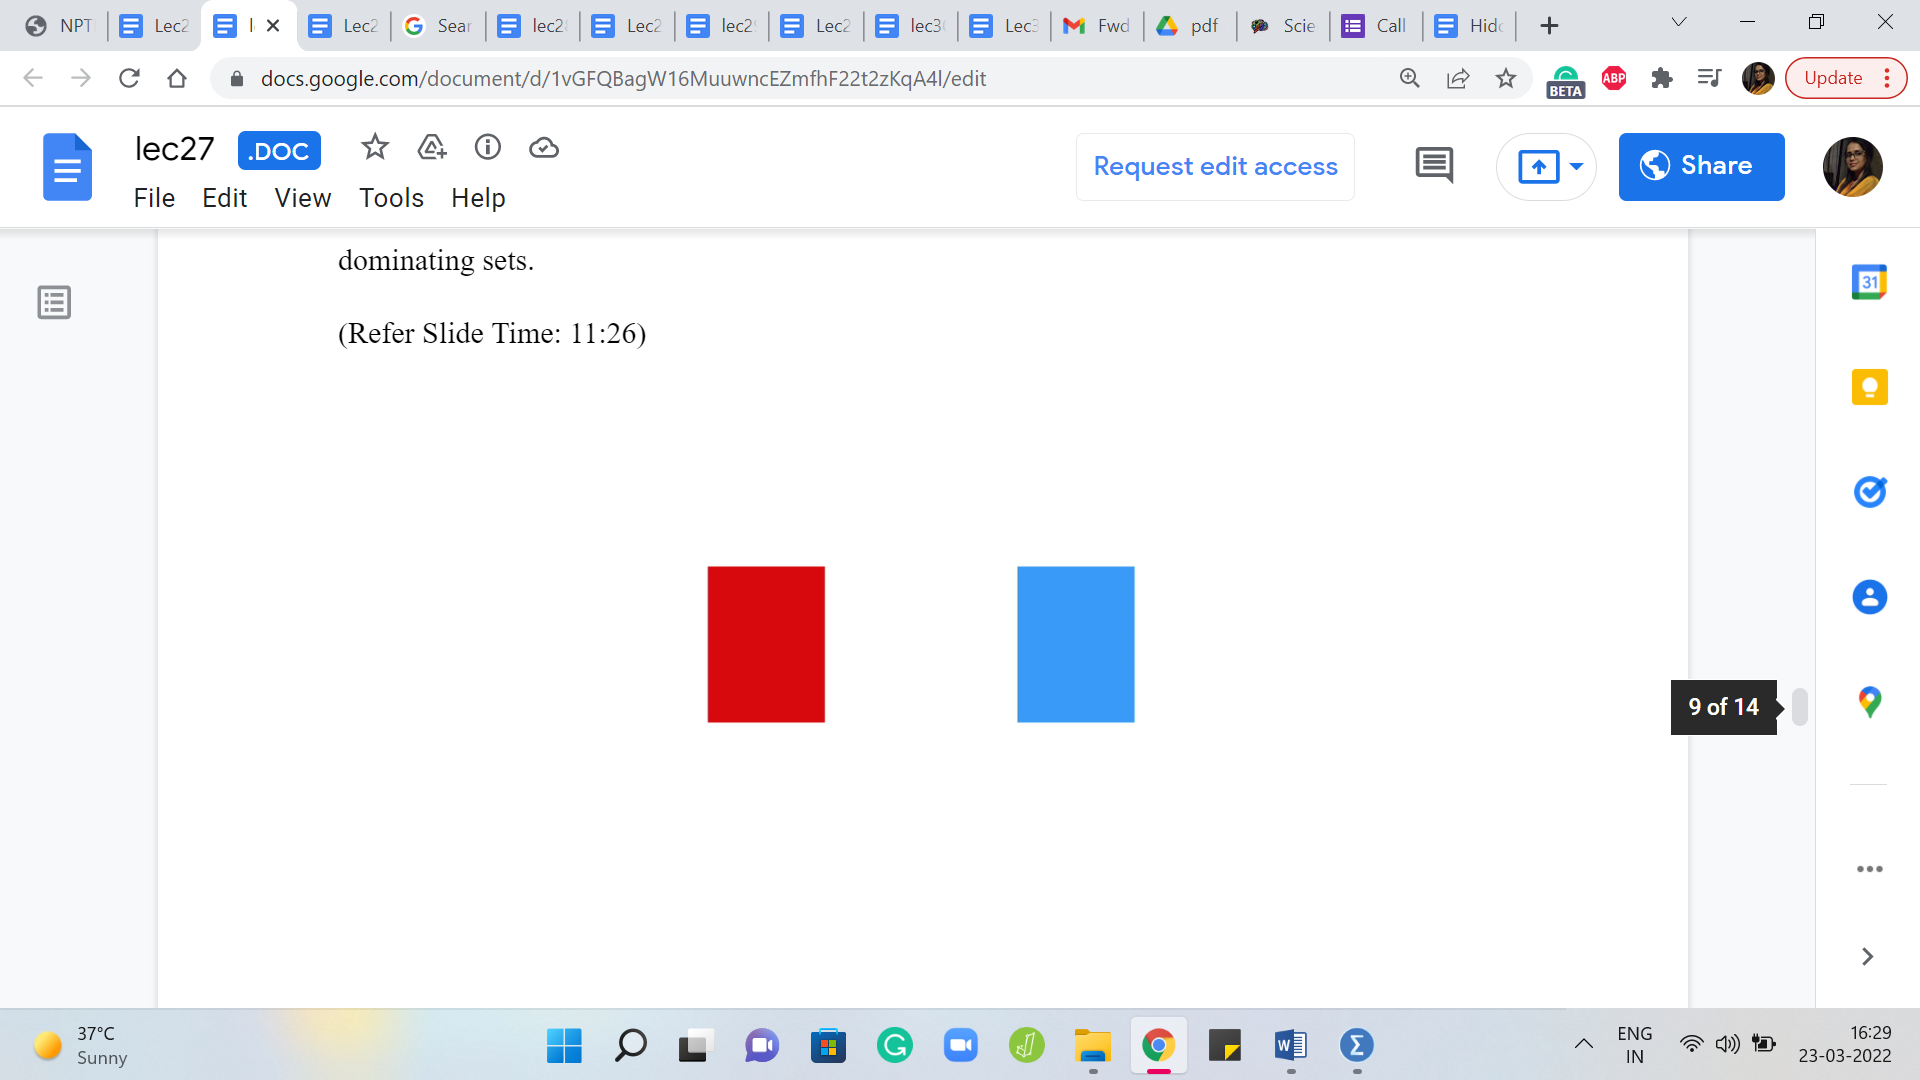
Task: Open the File menu
Action: [154, 198]
